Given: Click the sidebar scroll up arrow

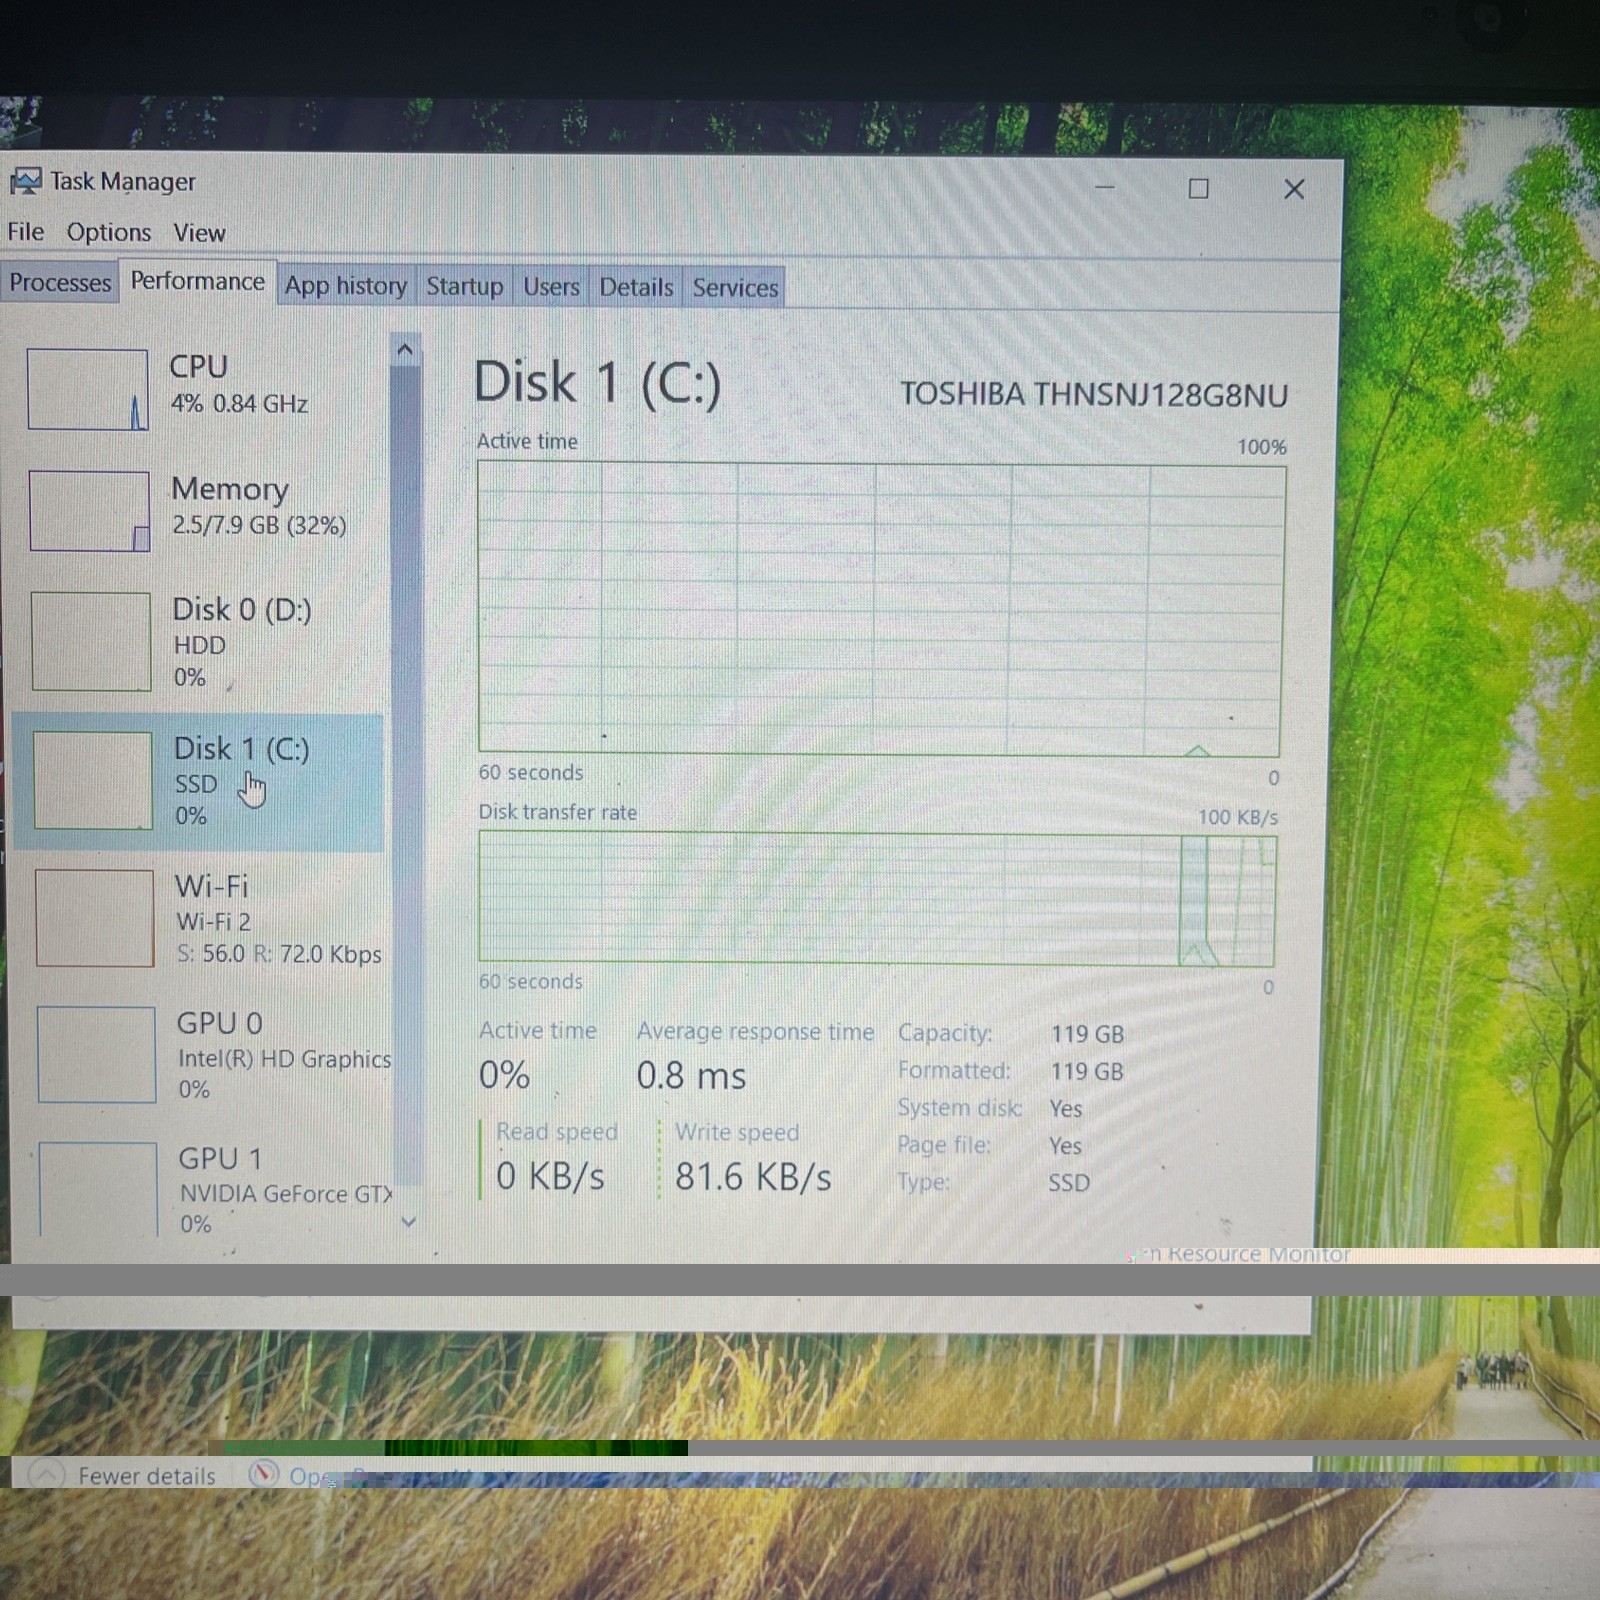Looking at the screenshot, I should pyautogui.click(x=405, y=349).
